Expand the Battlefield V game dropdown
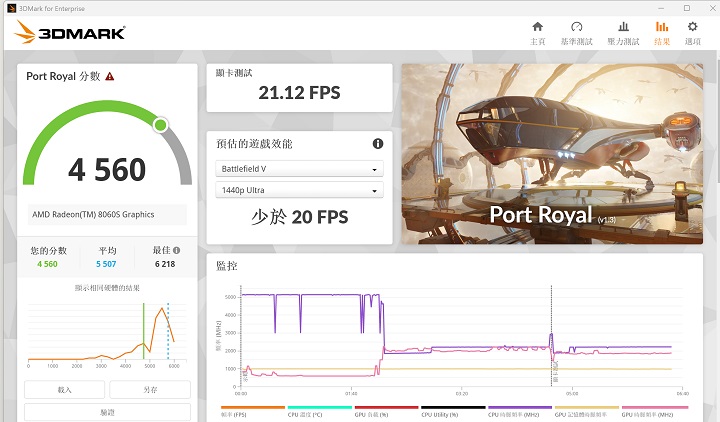 click(299, 169)
